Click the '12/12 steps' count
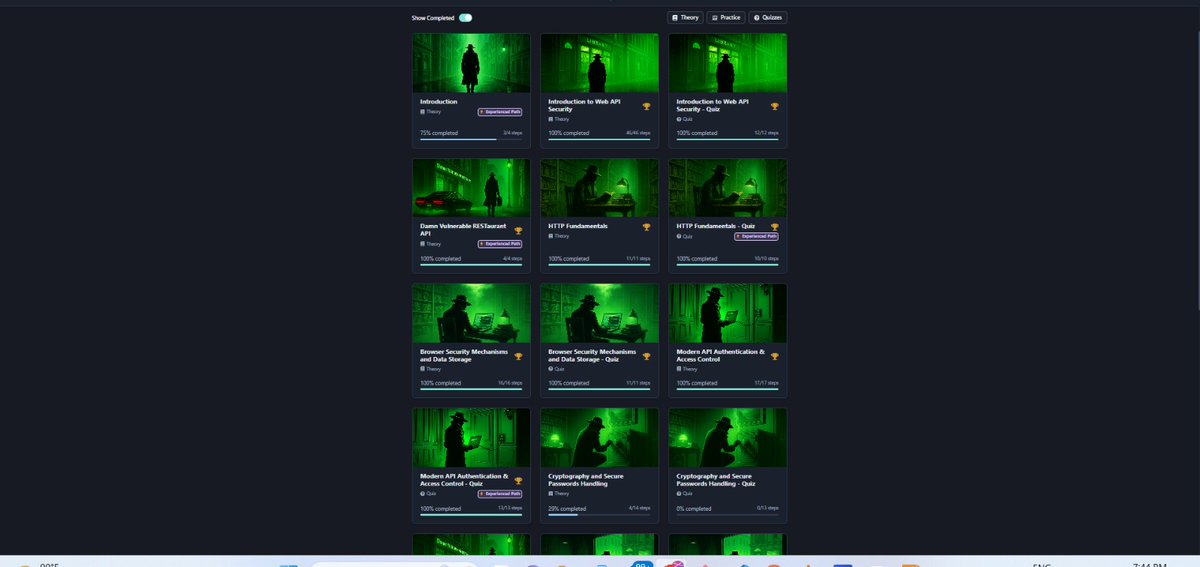Image resolution: width=1200 pixels, height=567 pixels. (x=767, y=132)
